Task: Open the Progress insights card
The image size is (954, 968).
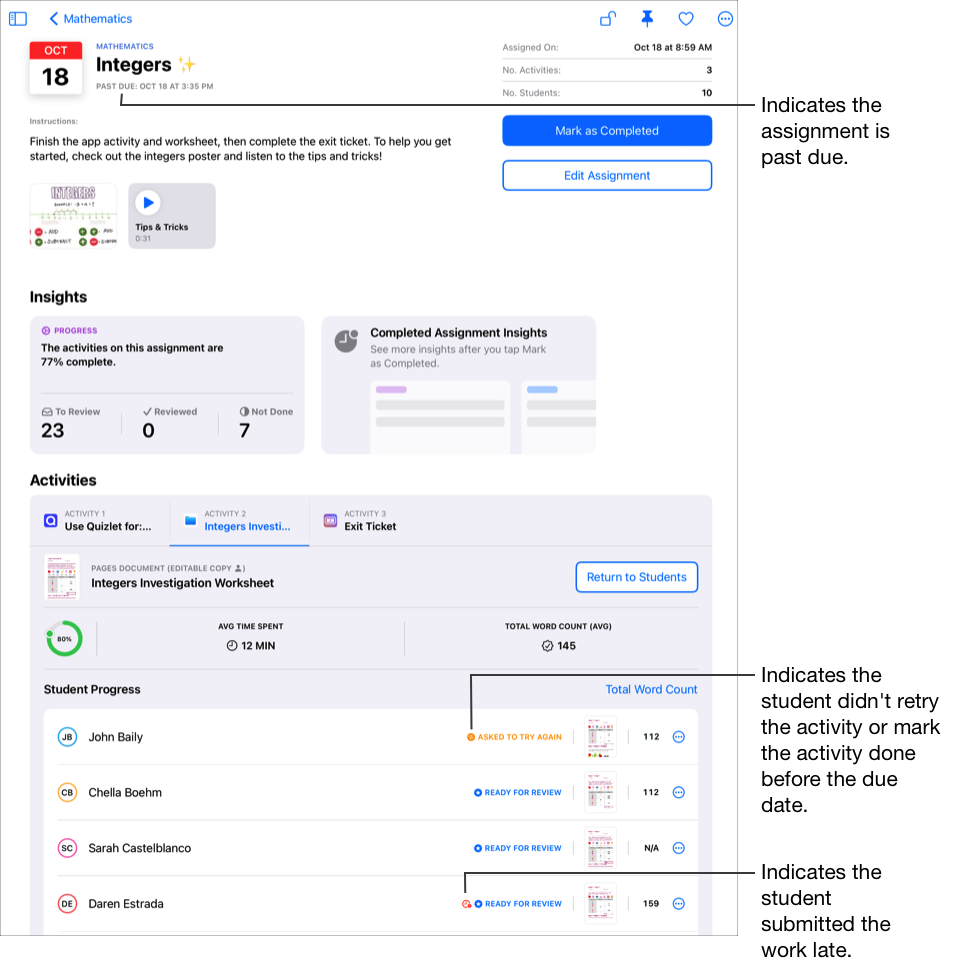Action: click(x=167, y=385)
